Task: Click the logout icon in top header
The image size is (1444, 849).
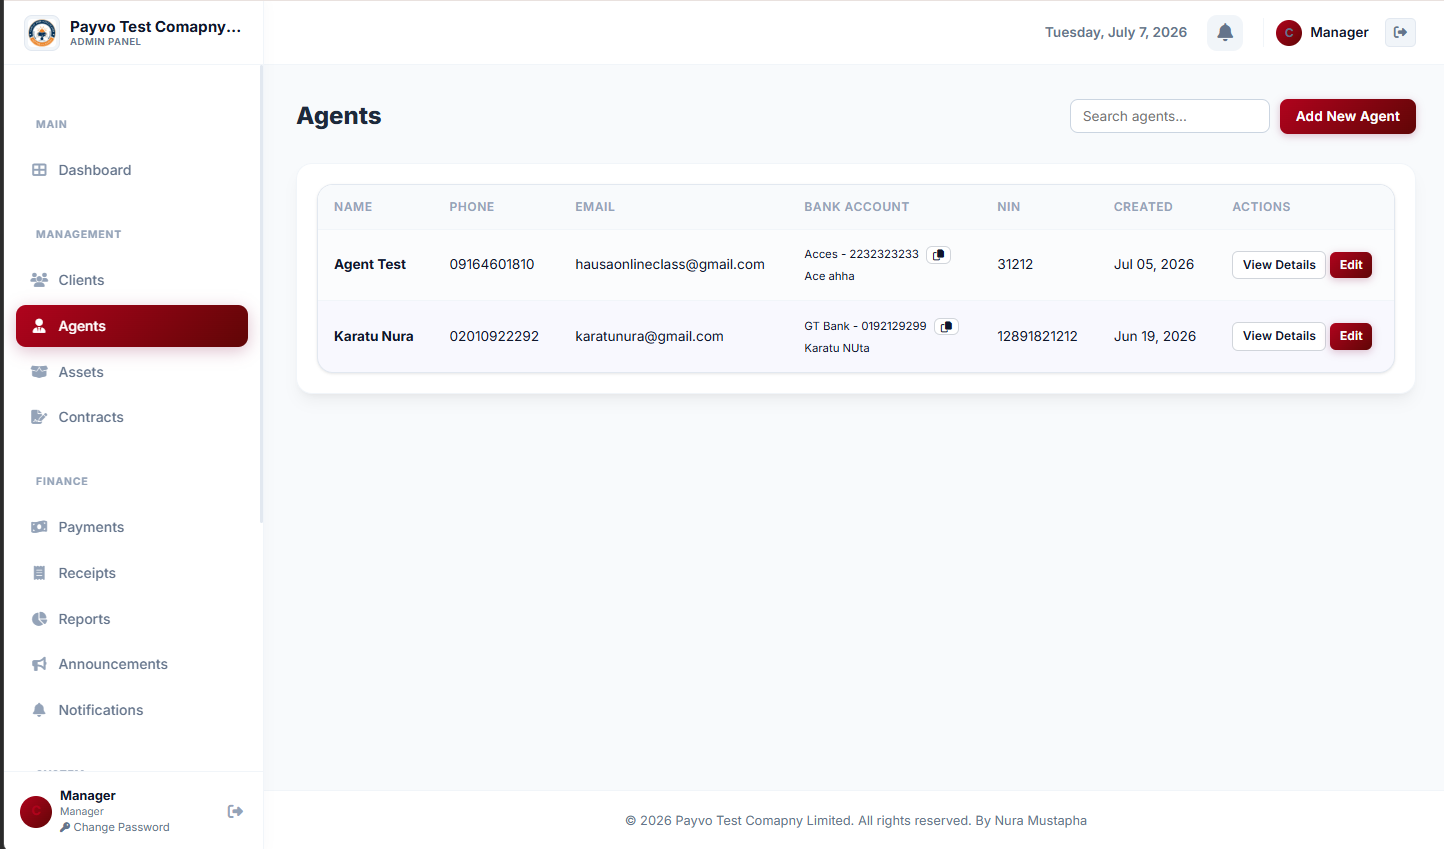Action: tap(1400, 32)
